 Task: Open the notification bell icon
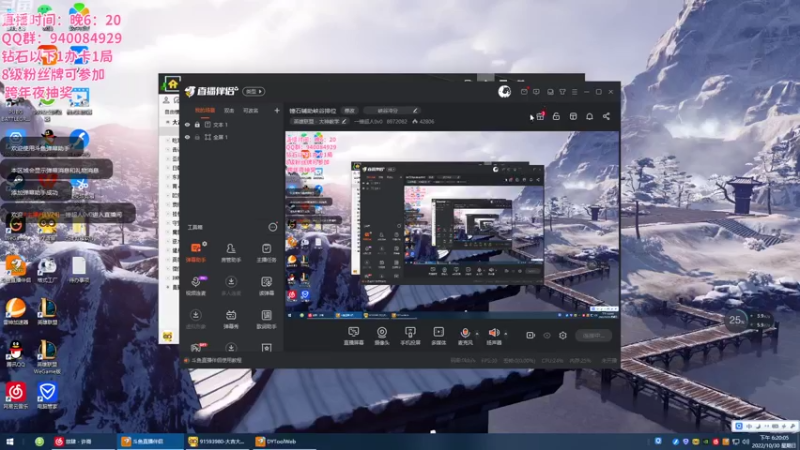589,116
